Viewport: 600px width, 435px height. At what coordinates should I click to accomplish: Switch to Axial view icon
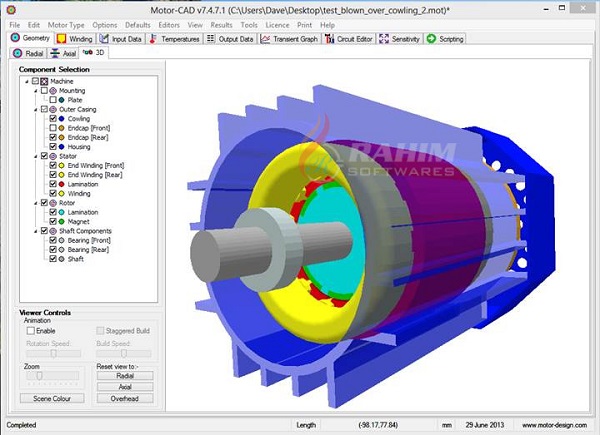(55, 53)
